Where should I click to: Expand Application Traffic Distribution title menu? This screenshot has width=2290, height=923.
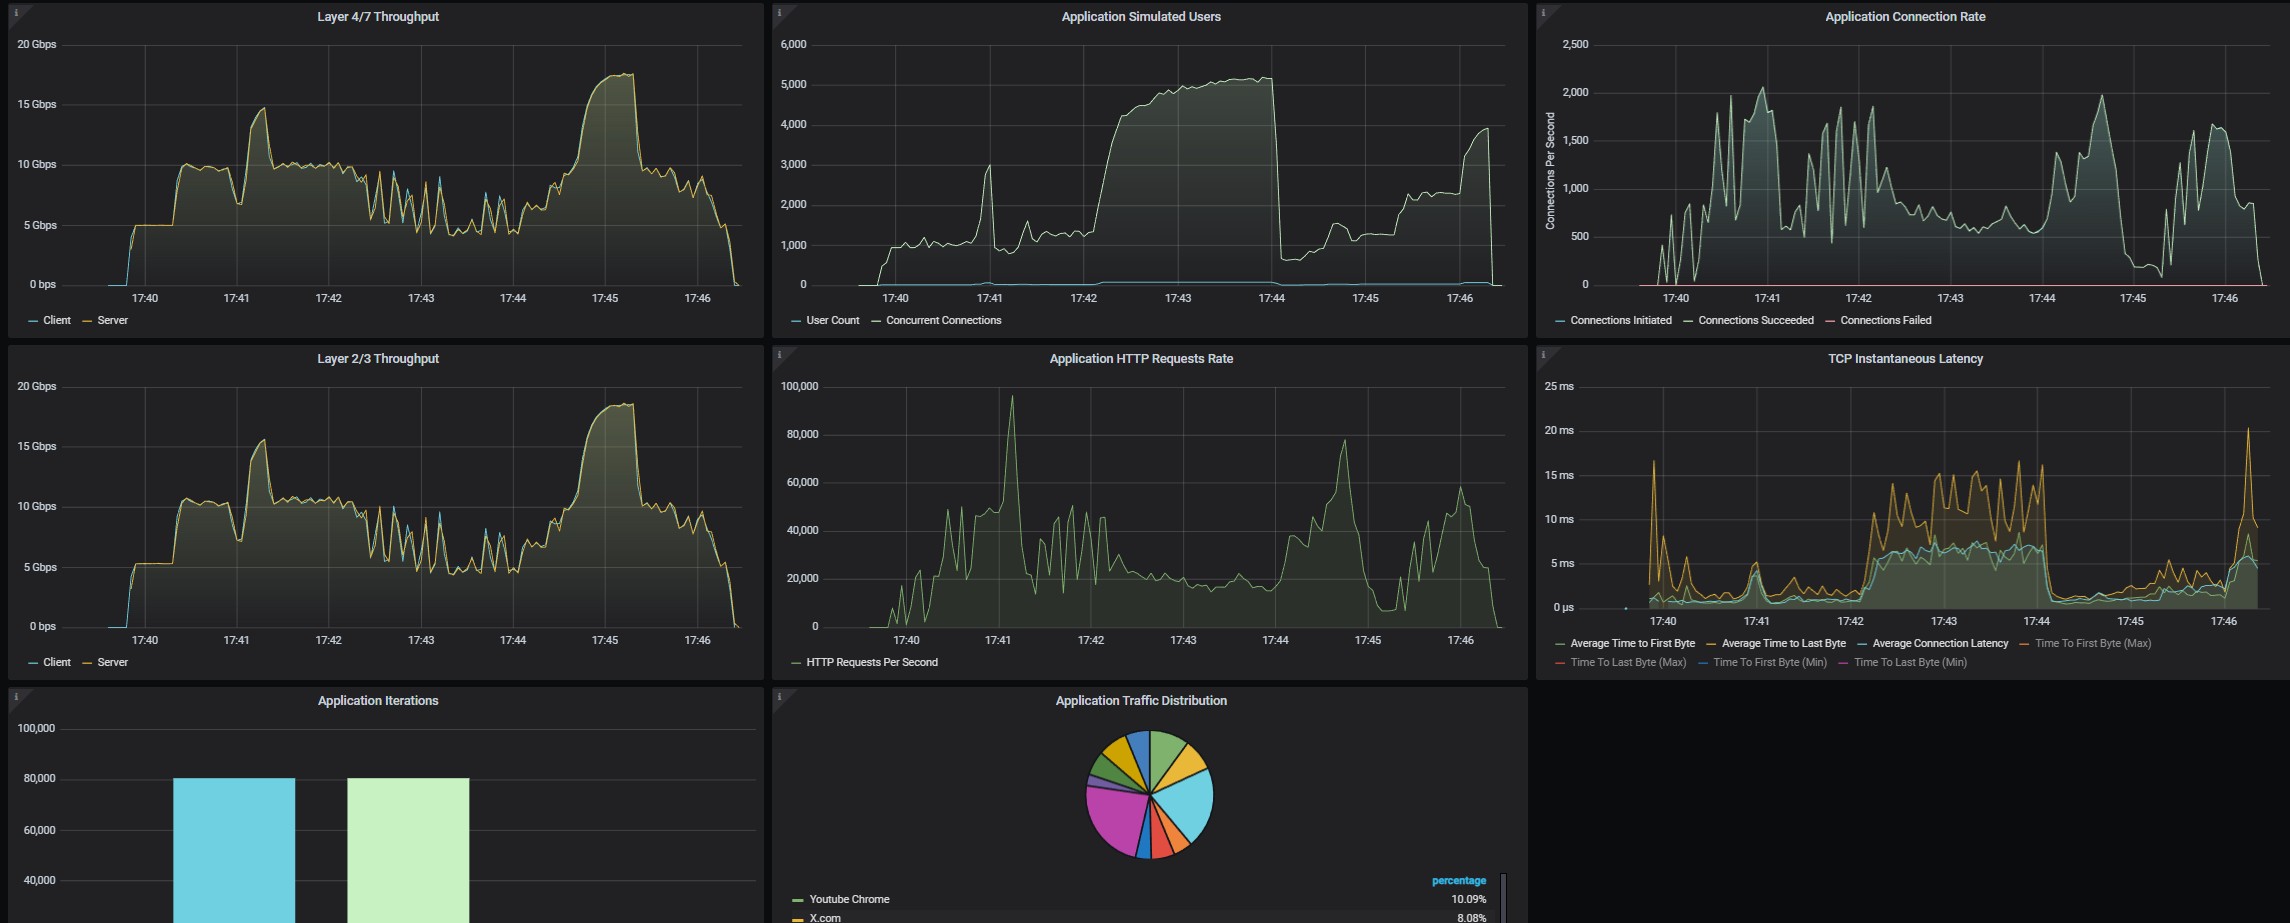(x=1141, y=701)
